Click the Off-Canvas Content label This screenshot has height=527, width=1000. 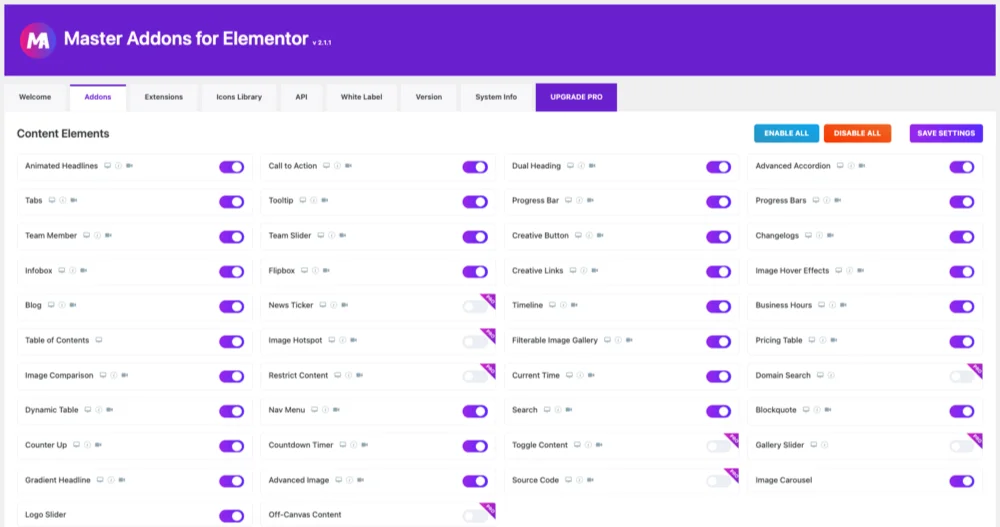coord(305,515)
